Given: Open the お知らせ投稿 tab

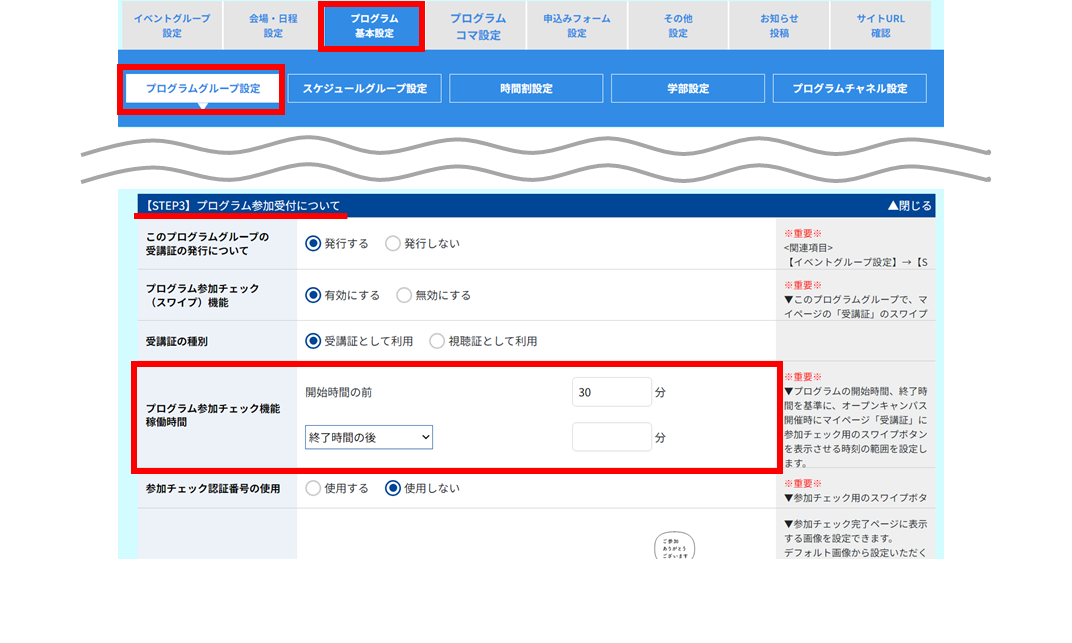Looking at the screenshot, I should [x=779, y=25].
